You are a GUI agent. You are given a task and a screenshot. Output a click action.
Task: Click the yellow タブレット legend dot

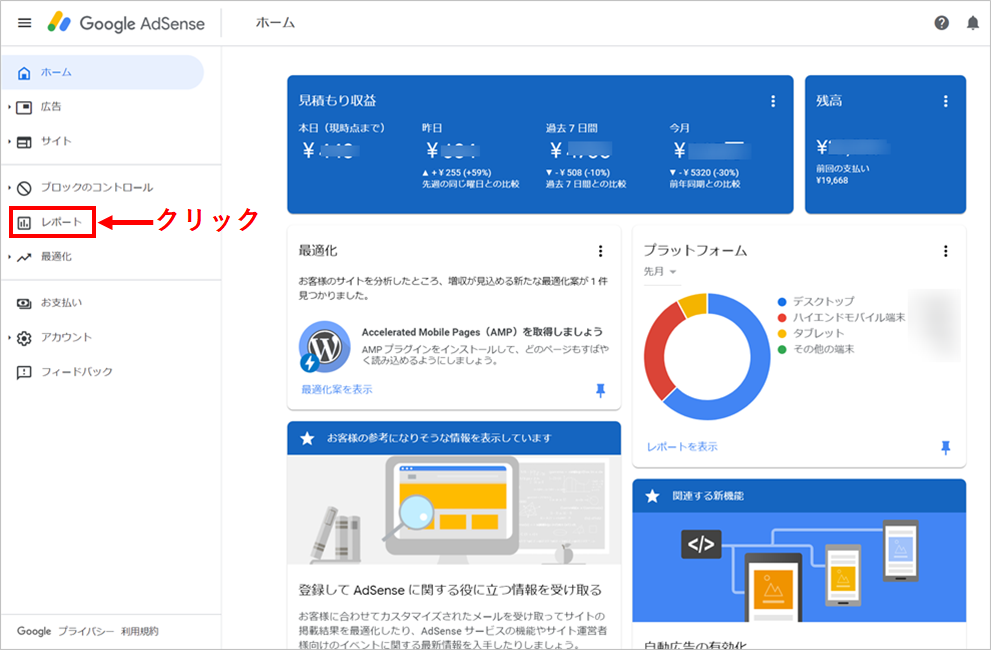tap(782, 333)
